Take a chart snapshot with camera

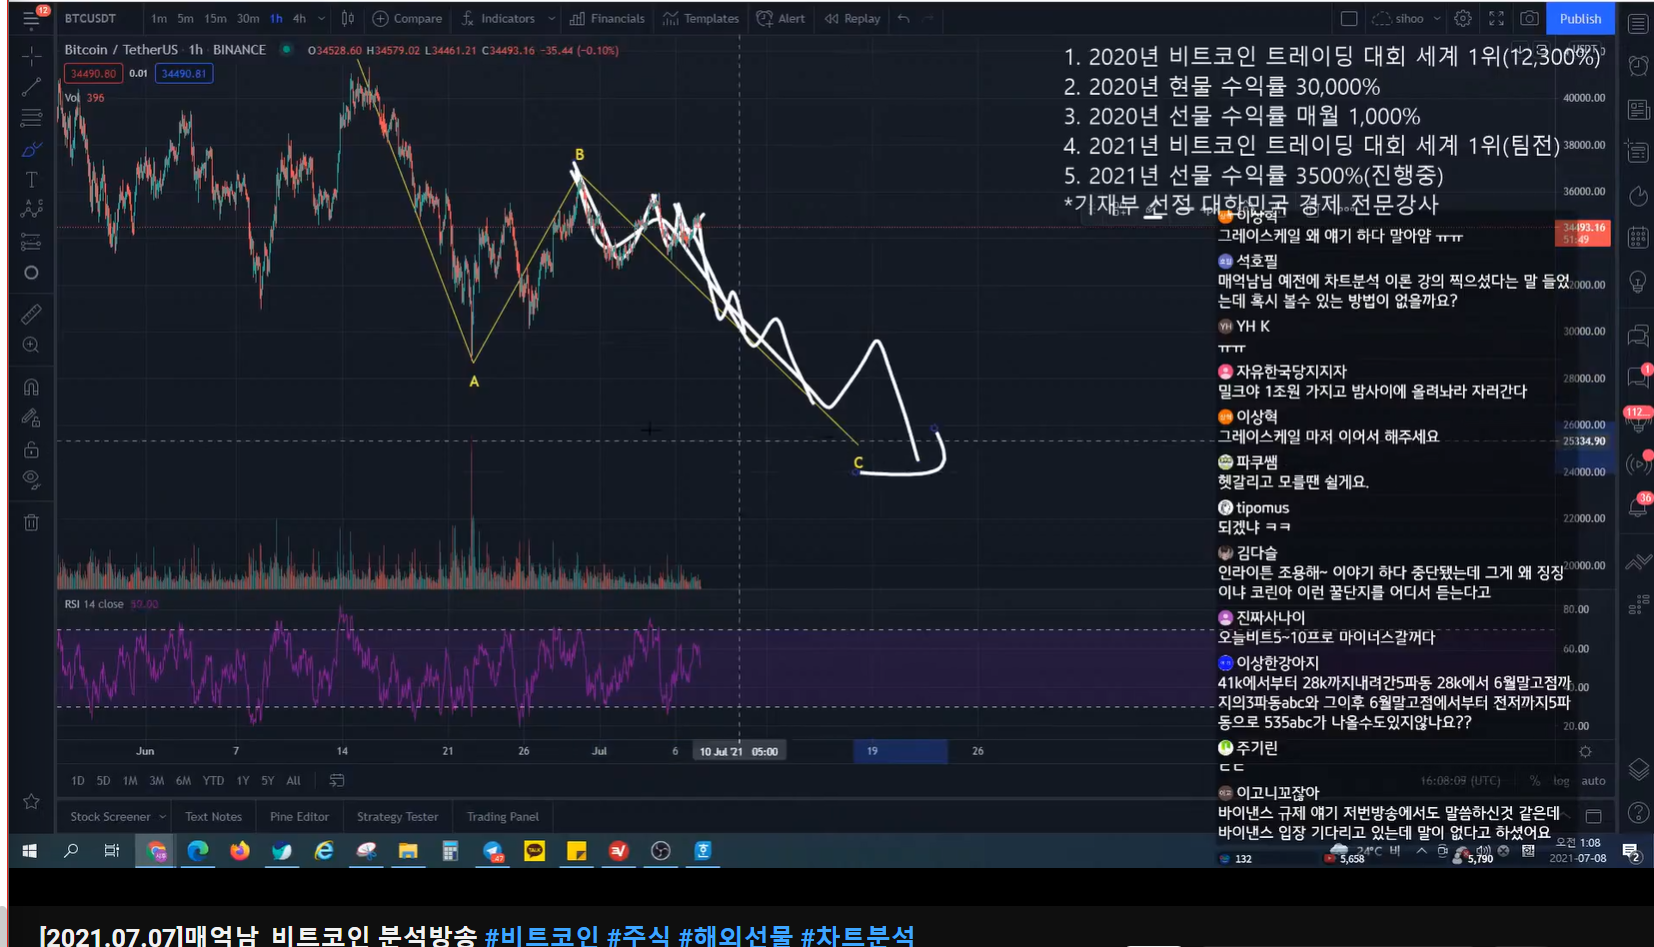(1529, 19)
